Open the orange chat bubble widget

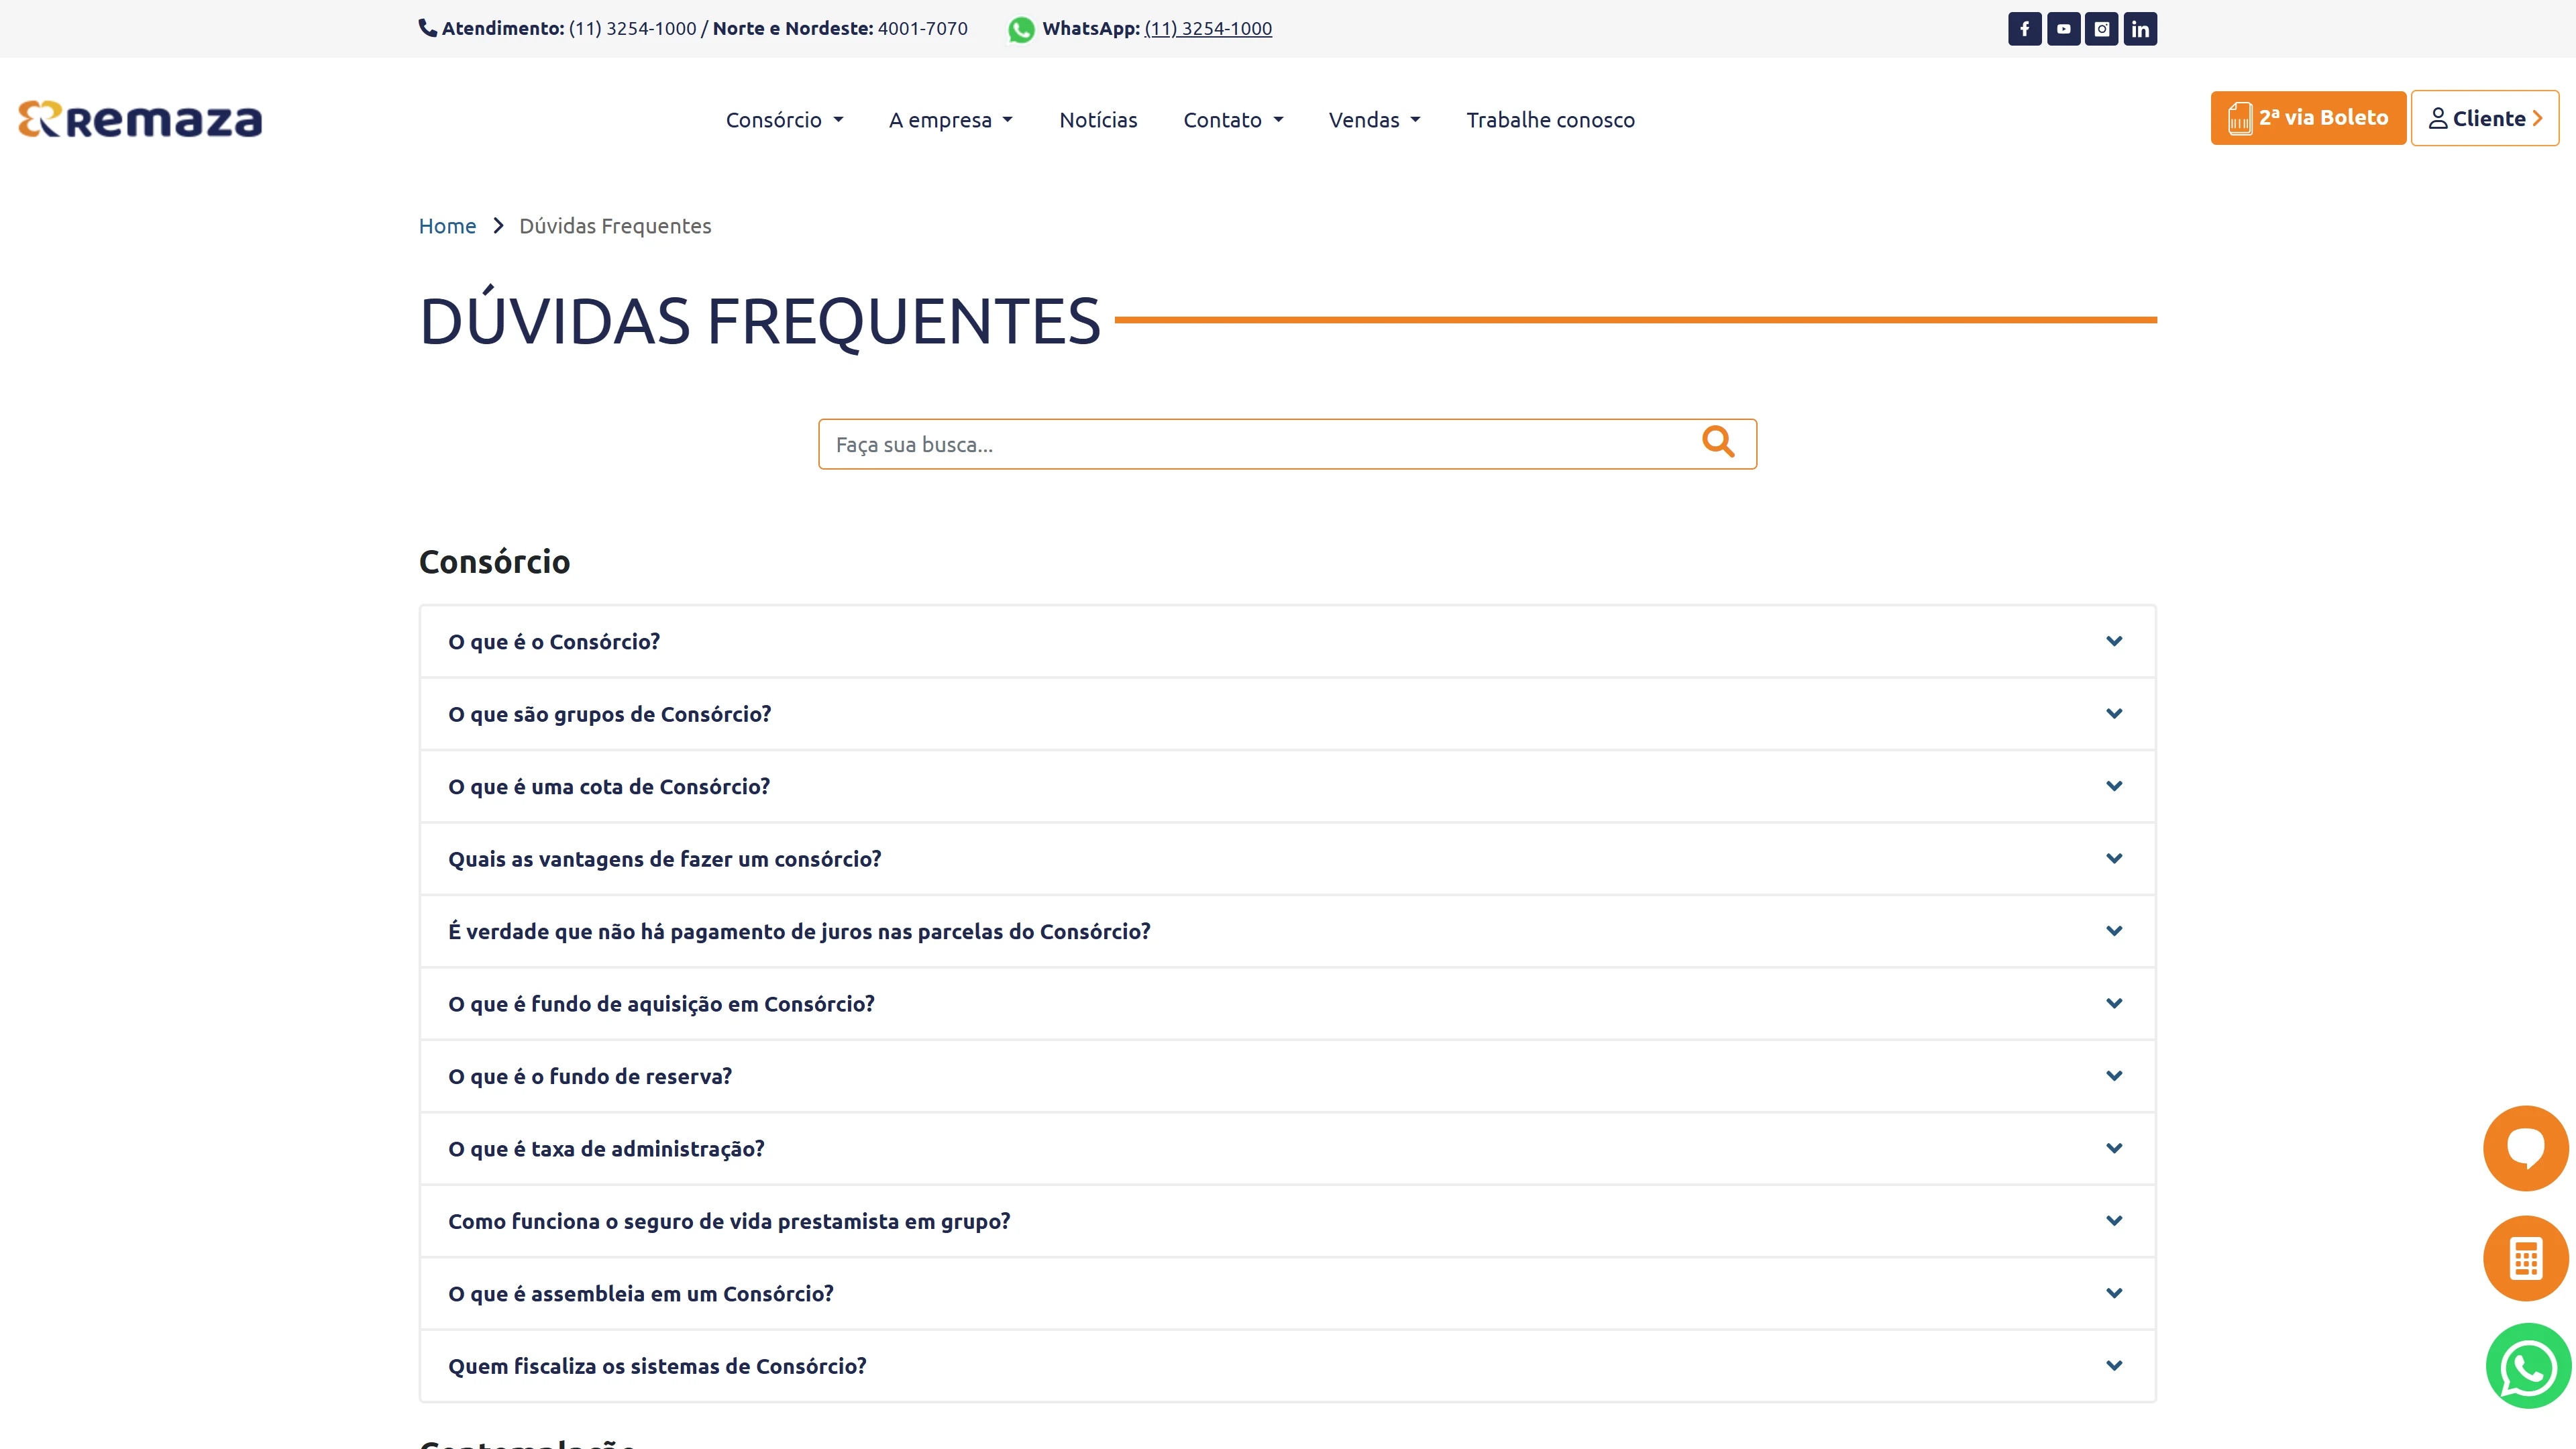click(x=2526, y=1148)
